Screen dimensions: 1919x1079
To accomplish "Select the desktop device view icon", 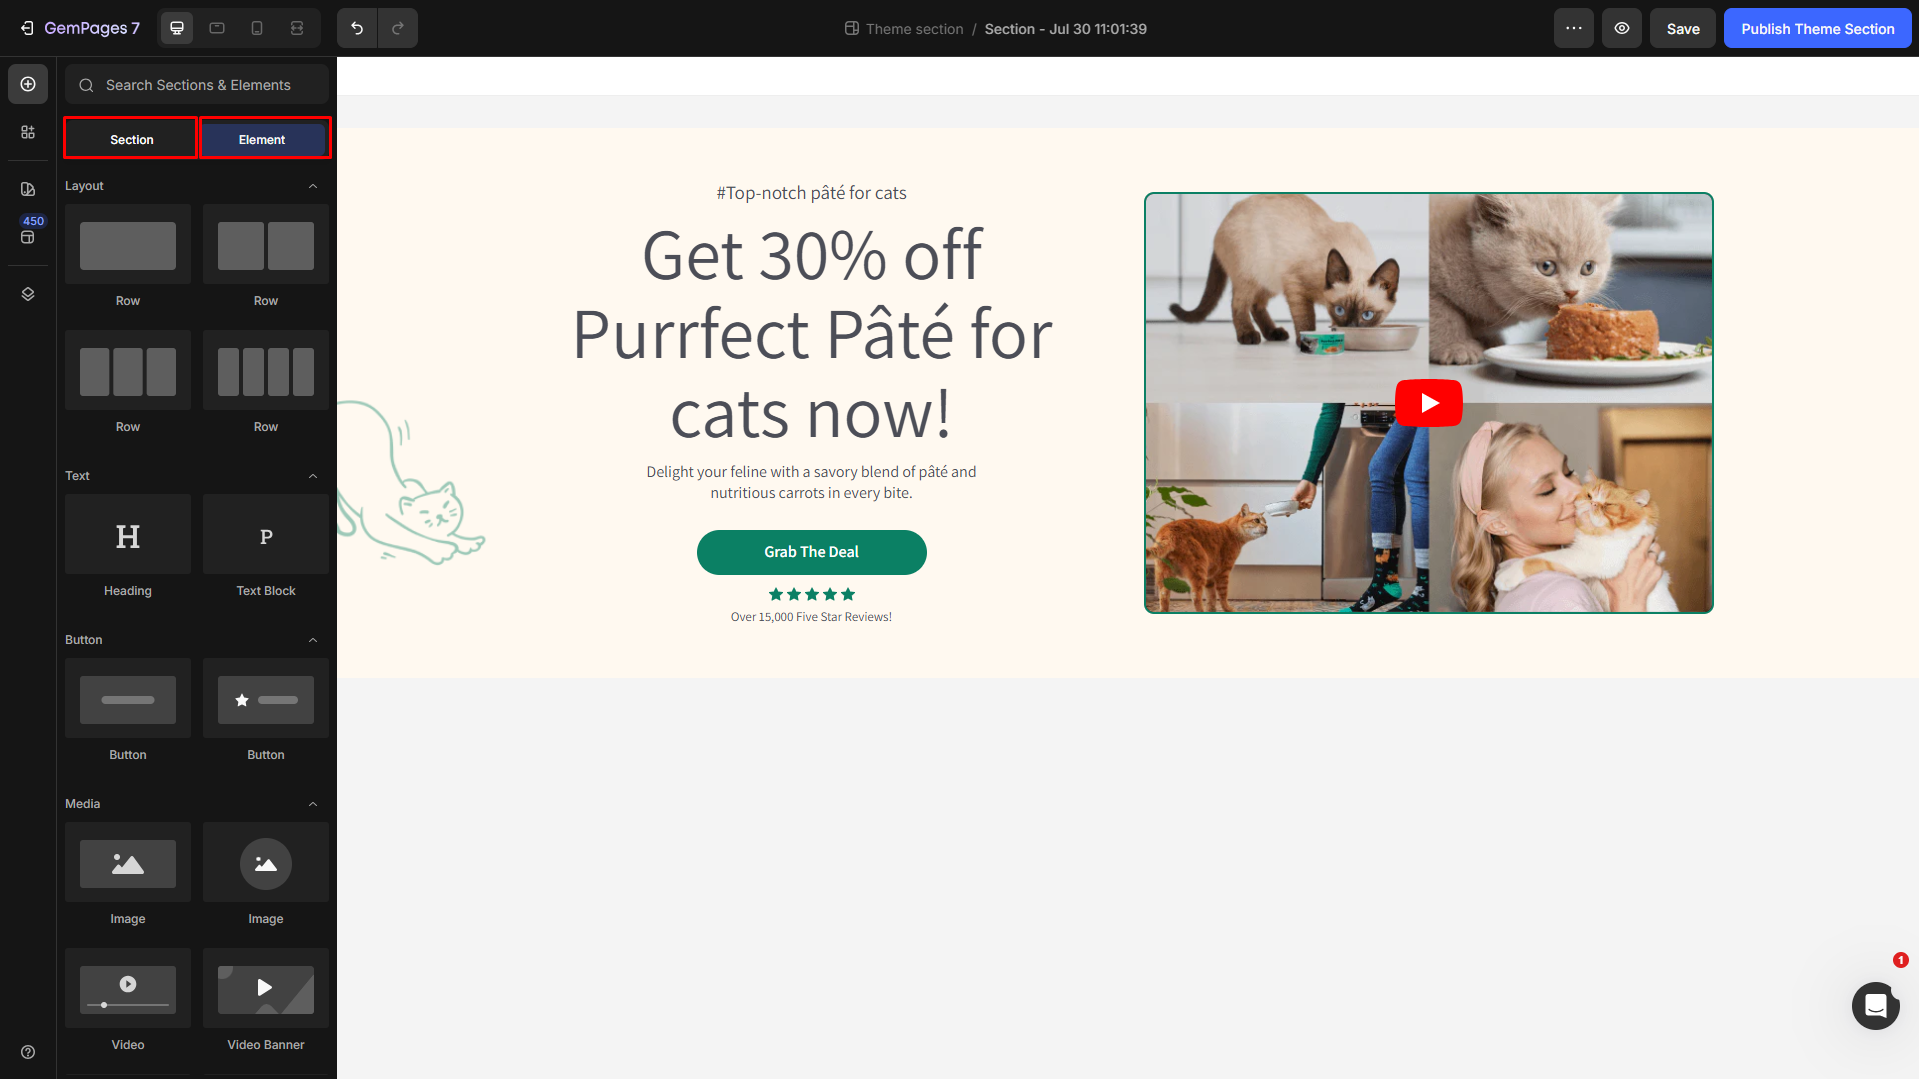I will pyautogui.click(x=177, y=28).
